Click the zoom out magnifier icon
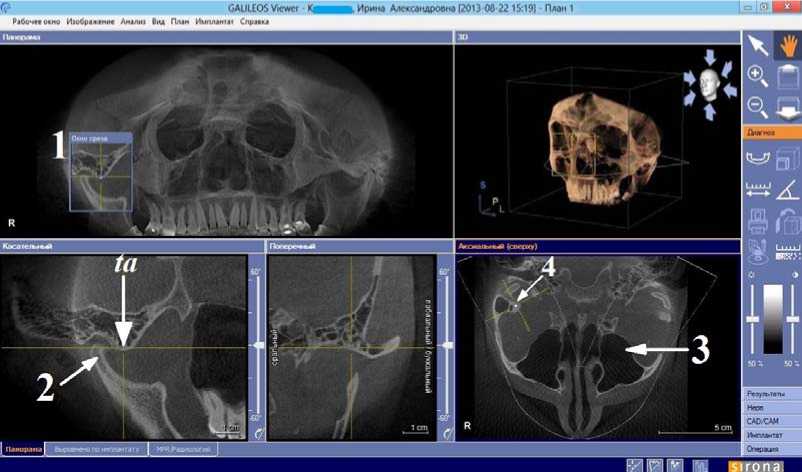The width and height of the screenshot is (802, 472). [758, 107]
